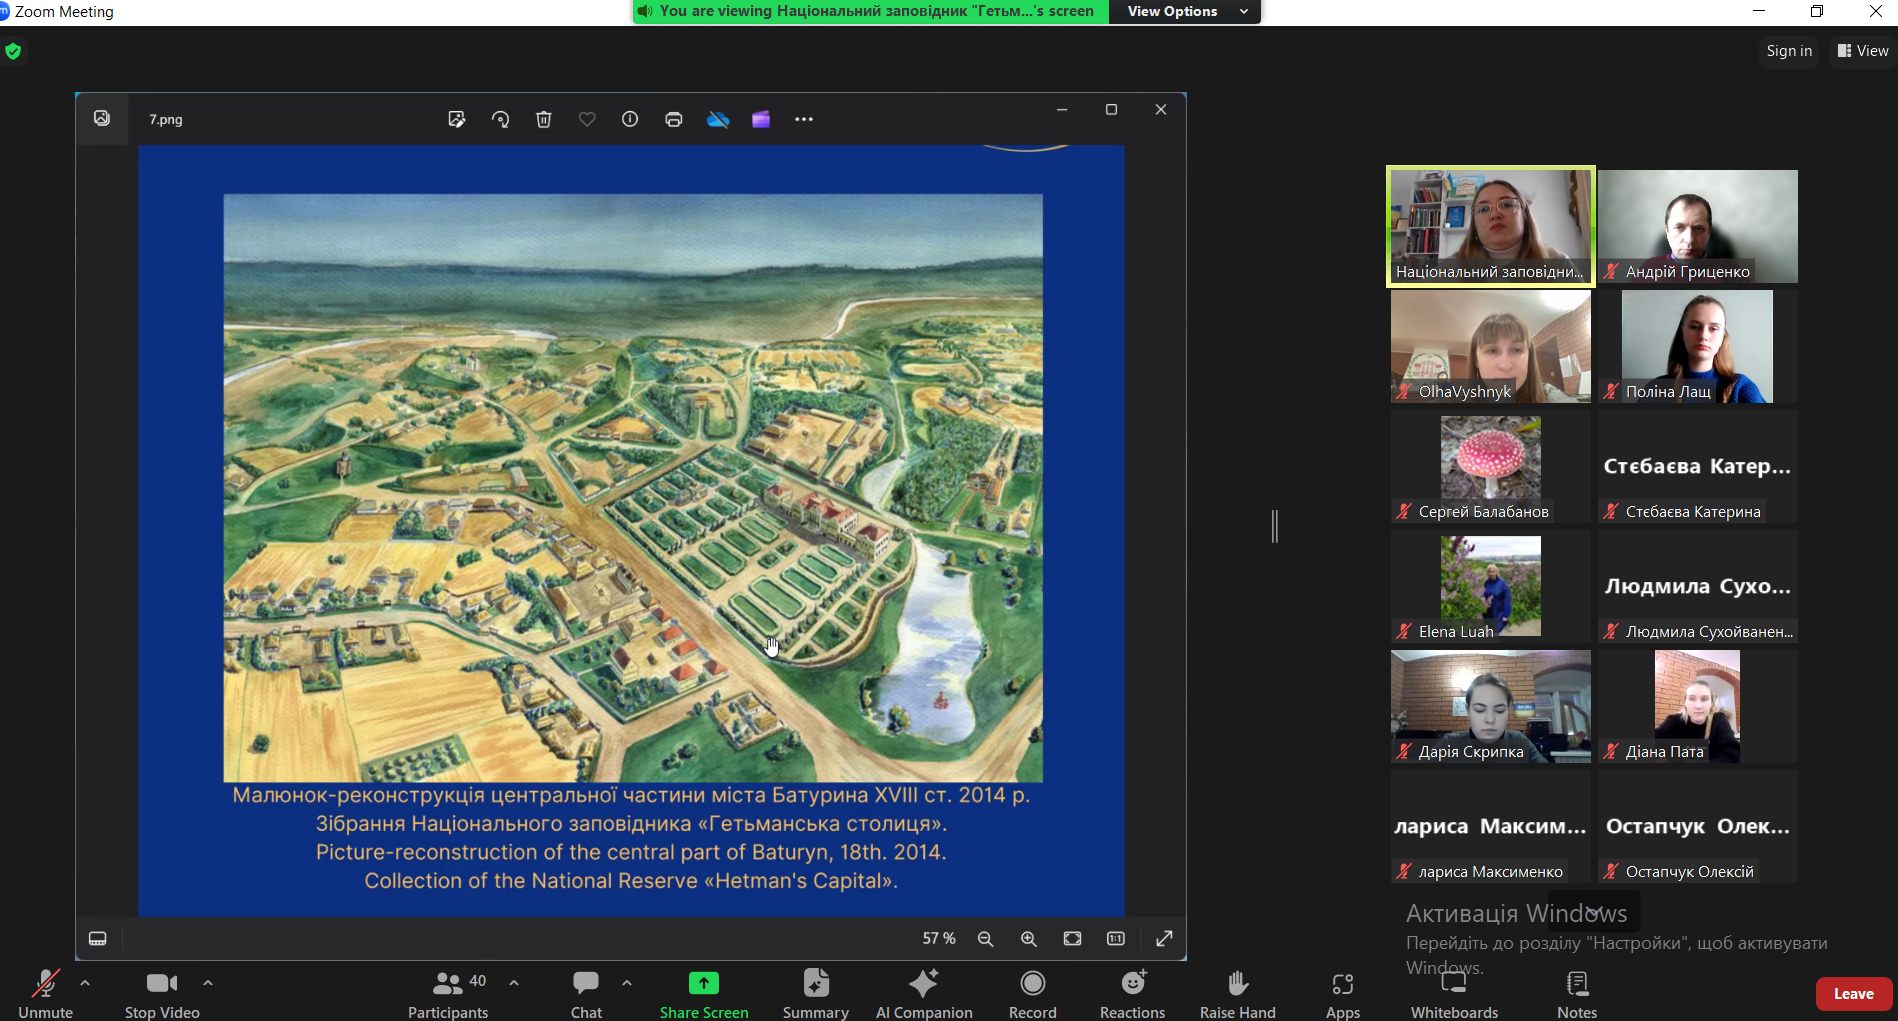Open the View layout menu
1898x1021 pixels.
pos(1863,51)
